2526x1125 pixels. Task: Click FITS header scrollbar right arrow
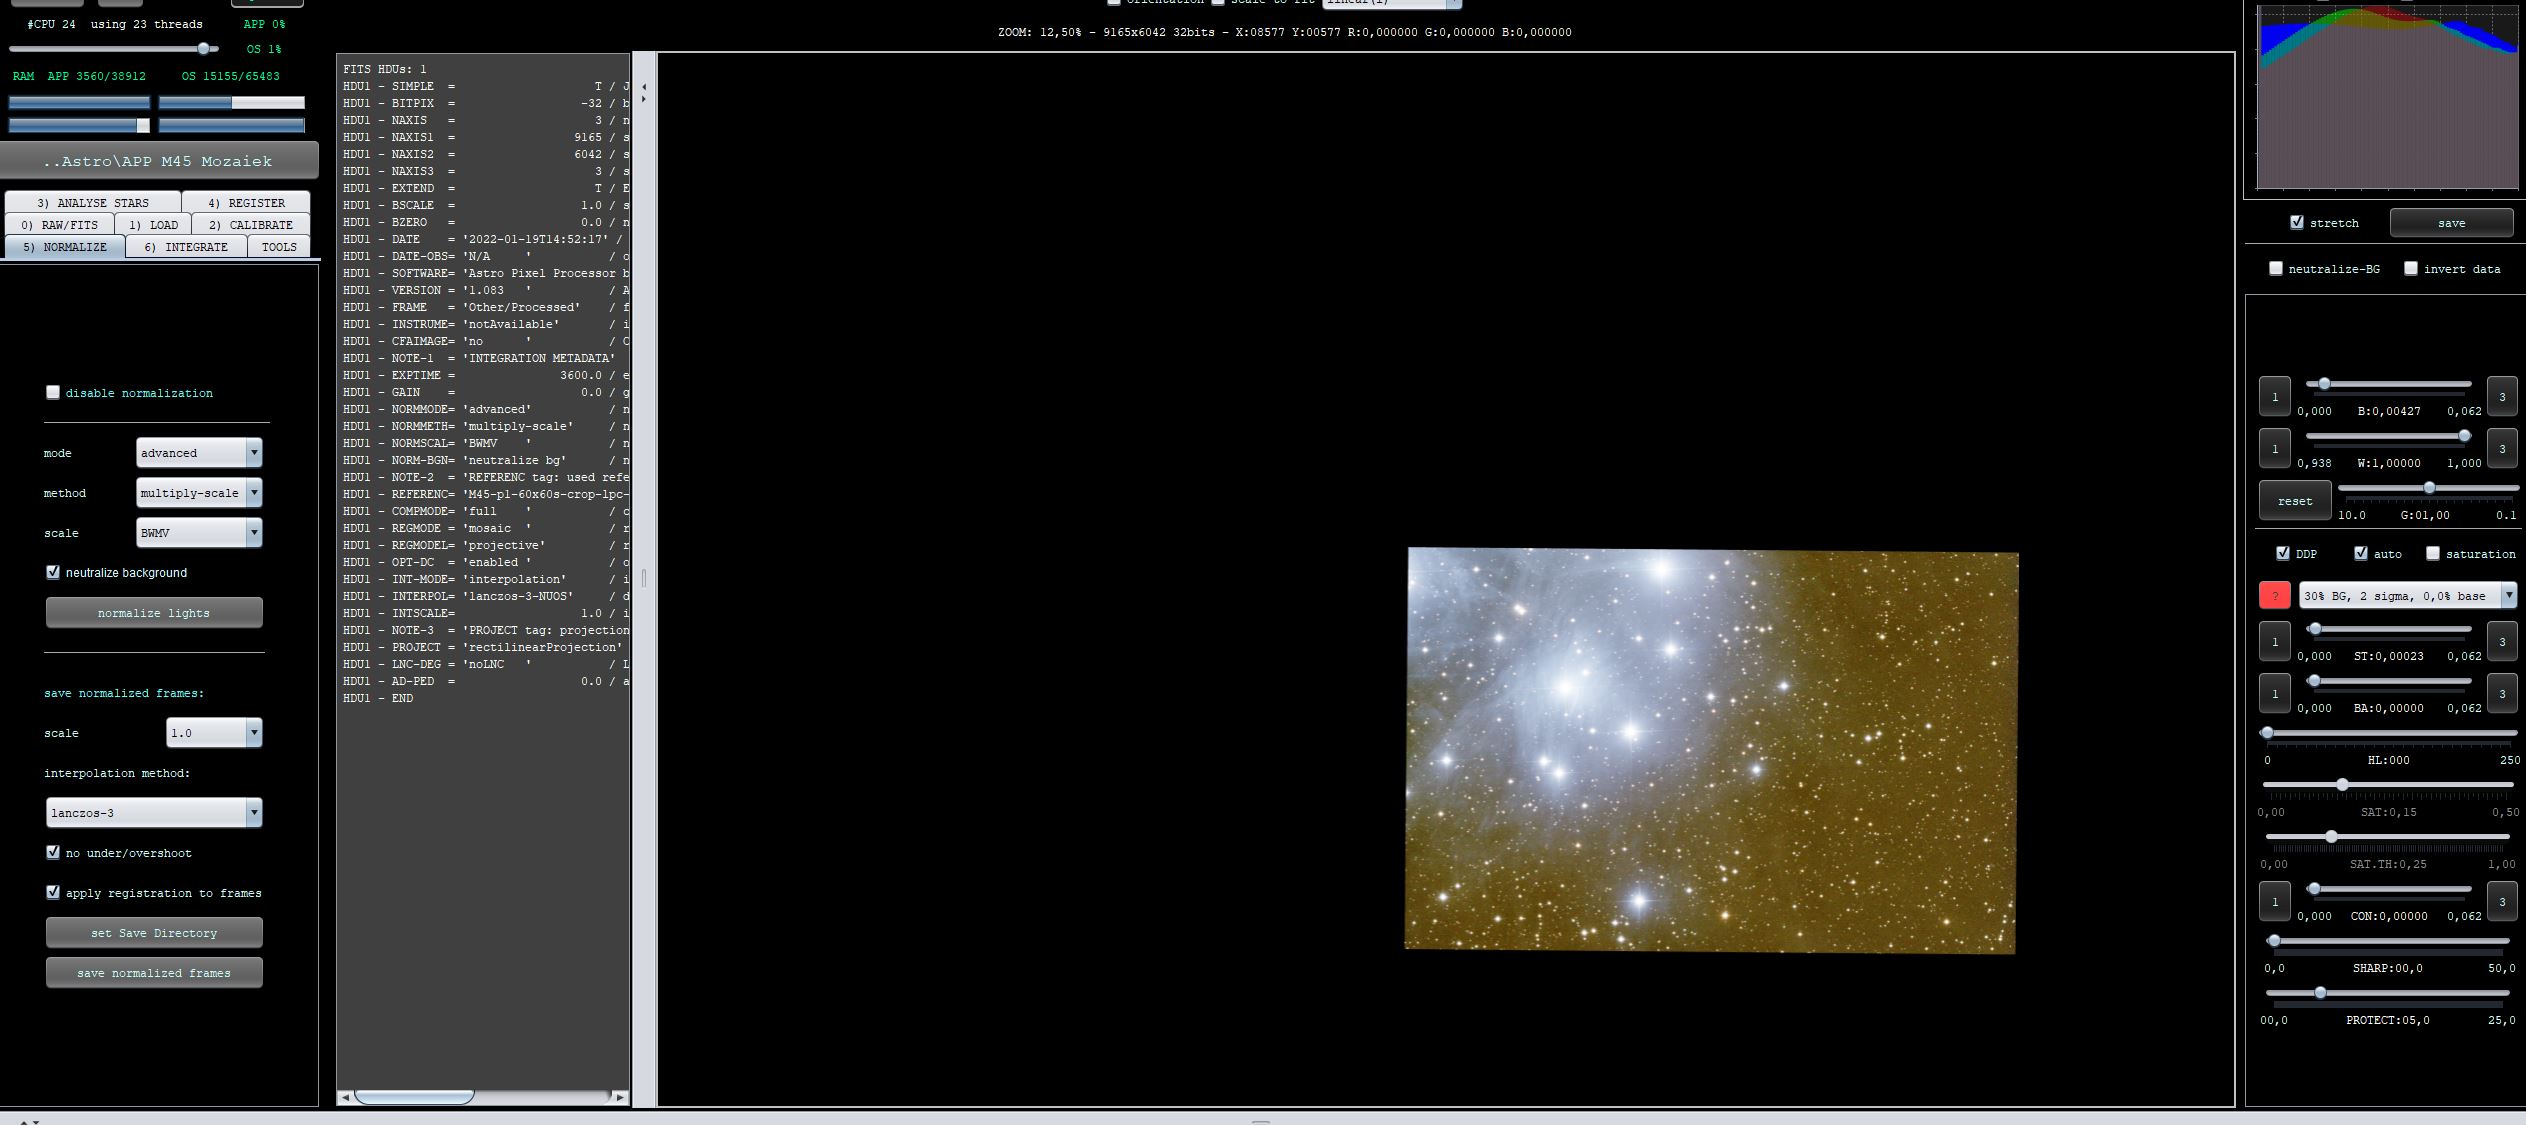620,1098
